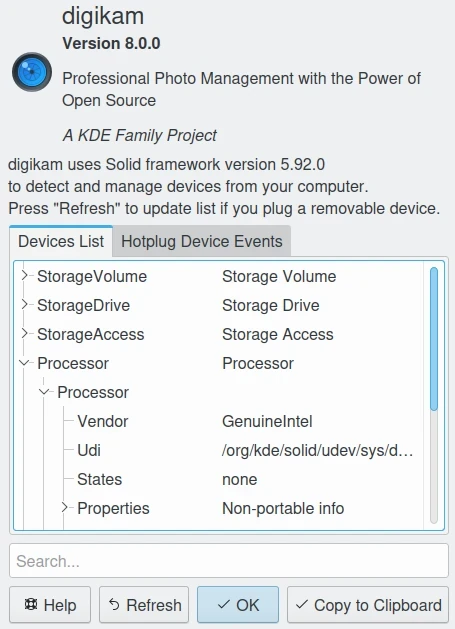This screenshot has width=455, height=629.
Task: Expand the Properties node
Action: pos(65,507)
